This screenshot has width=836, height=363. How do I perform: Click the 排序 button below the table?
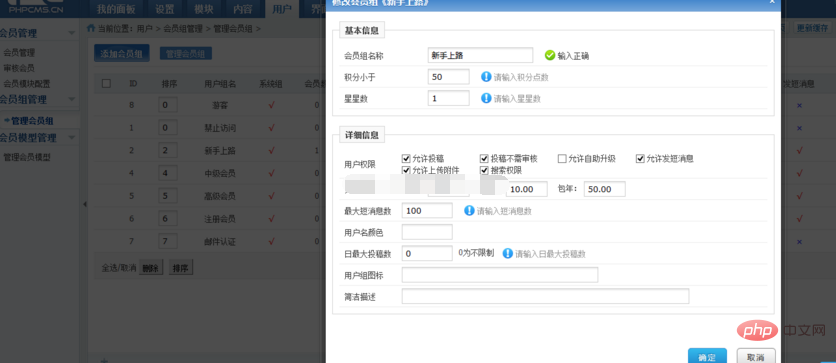181,268
